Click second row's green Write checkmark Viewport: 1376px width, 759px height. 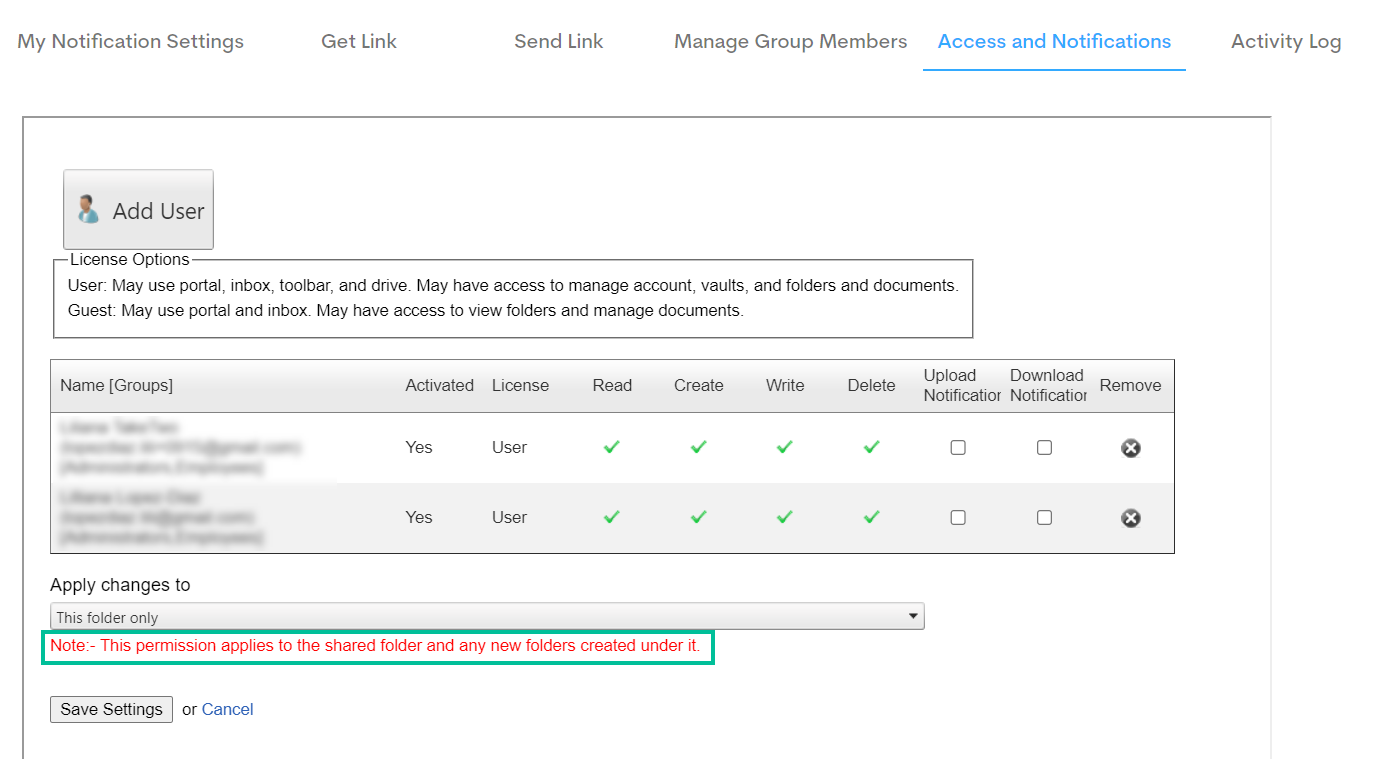[x=785, y=517]
